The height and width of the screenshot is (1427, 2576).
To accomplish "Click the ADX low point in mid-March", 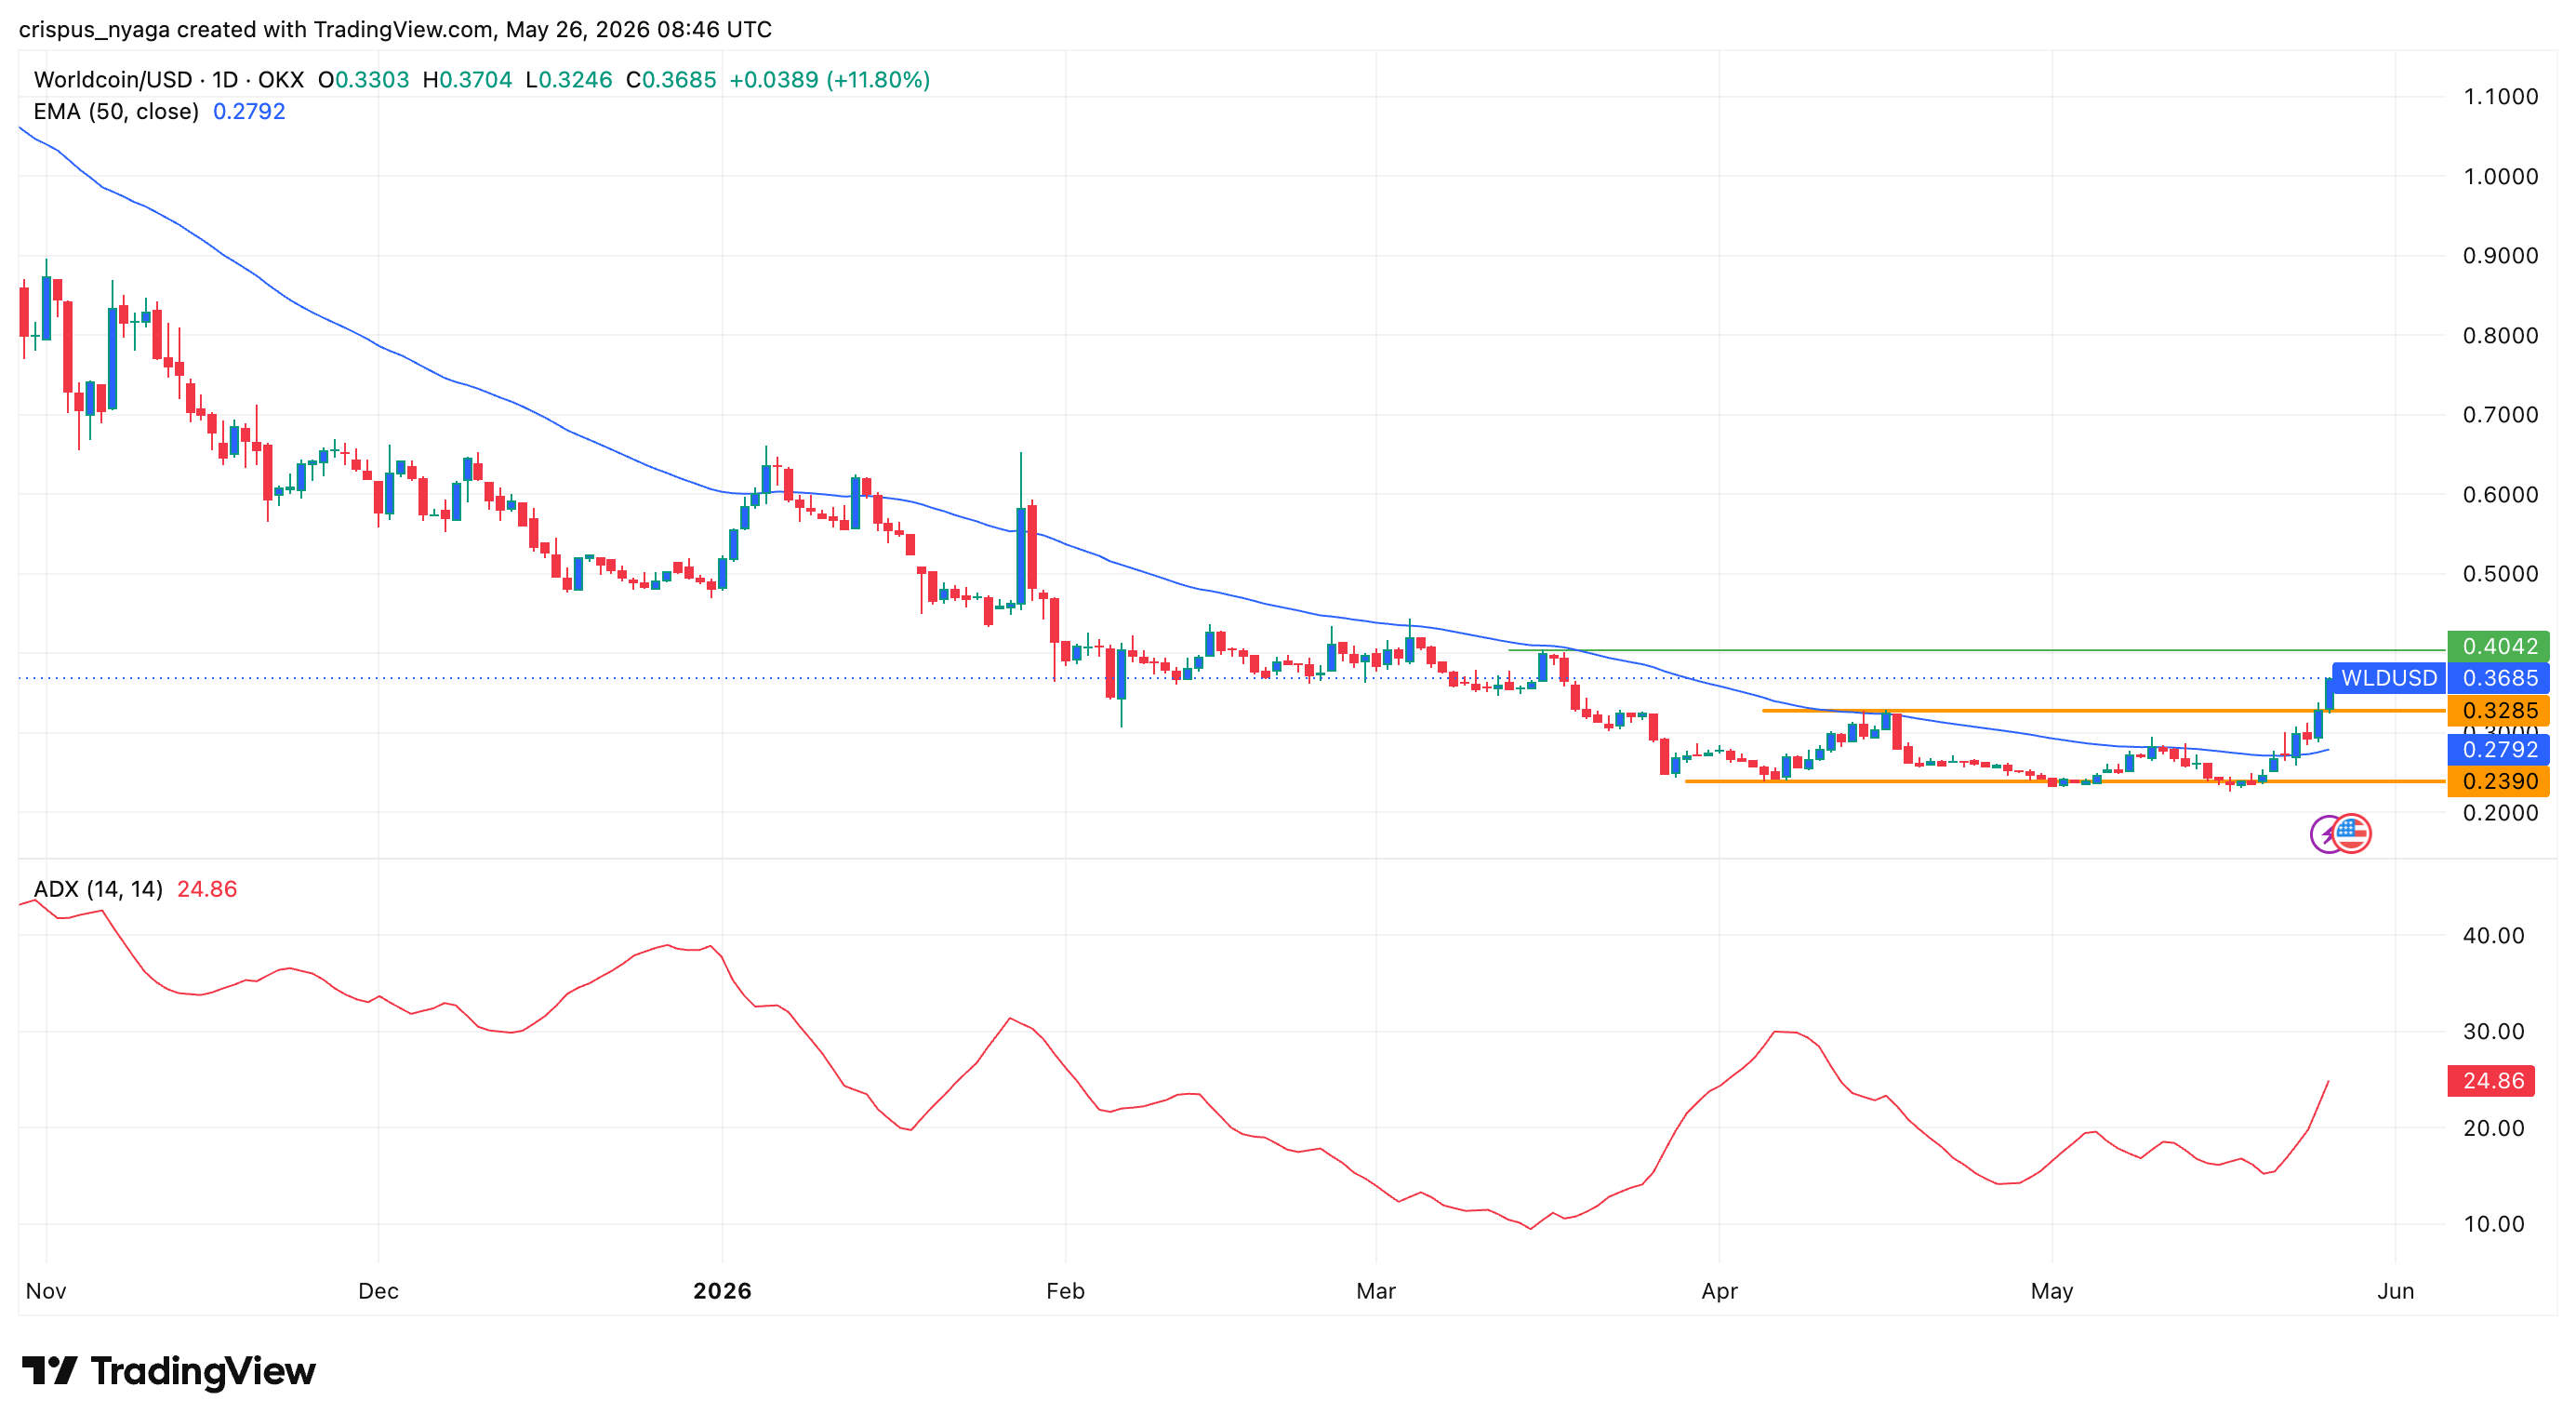I will (1530, 1228).
